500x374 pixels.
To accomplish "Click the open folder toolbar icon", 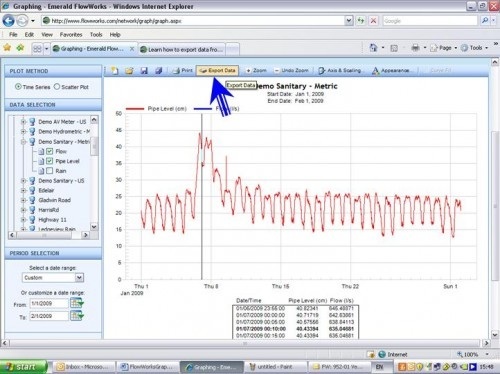I will [129, 70].
